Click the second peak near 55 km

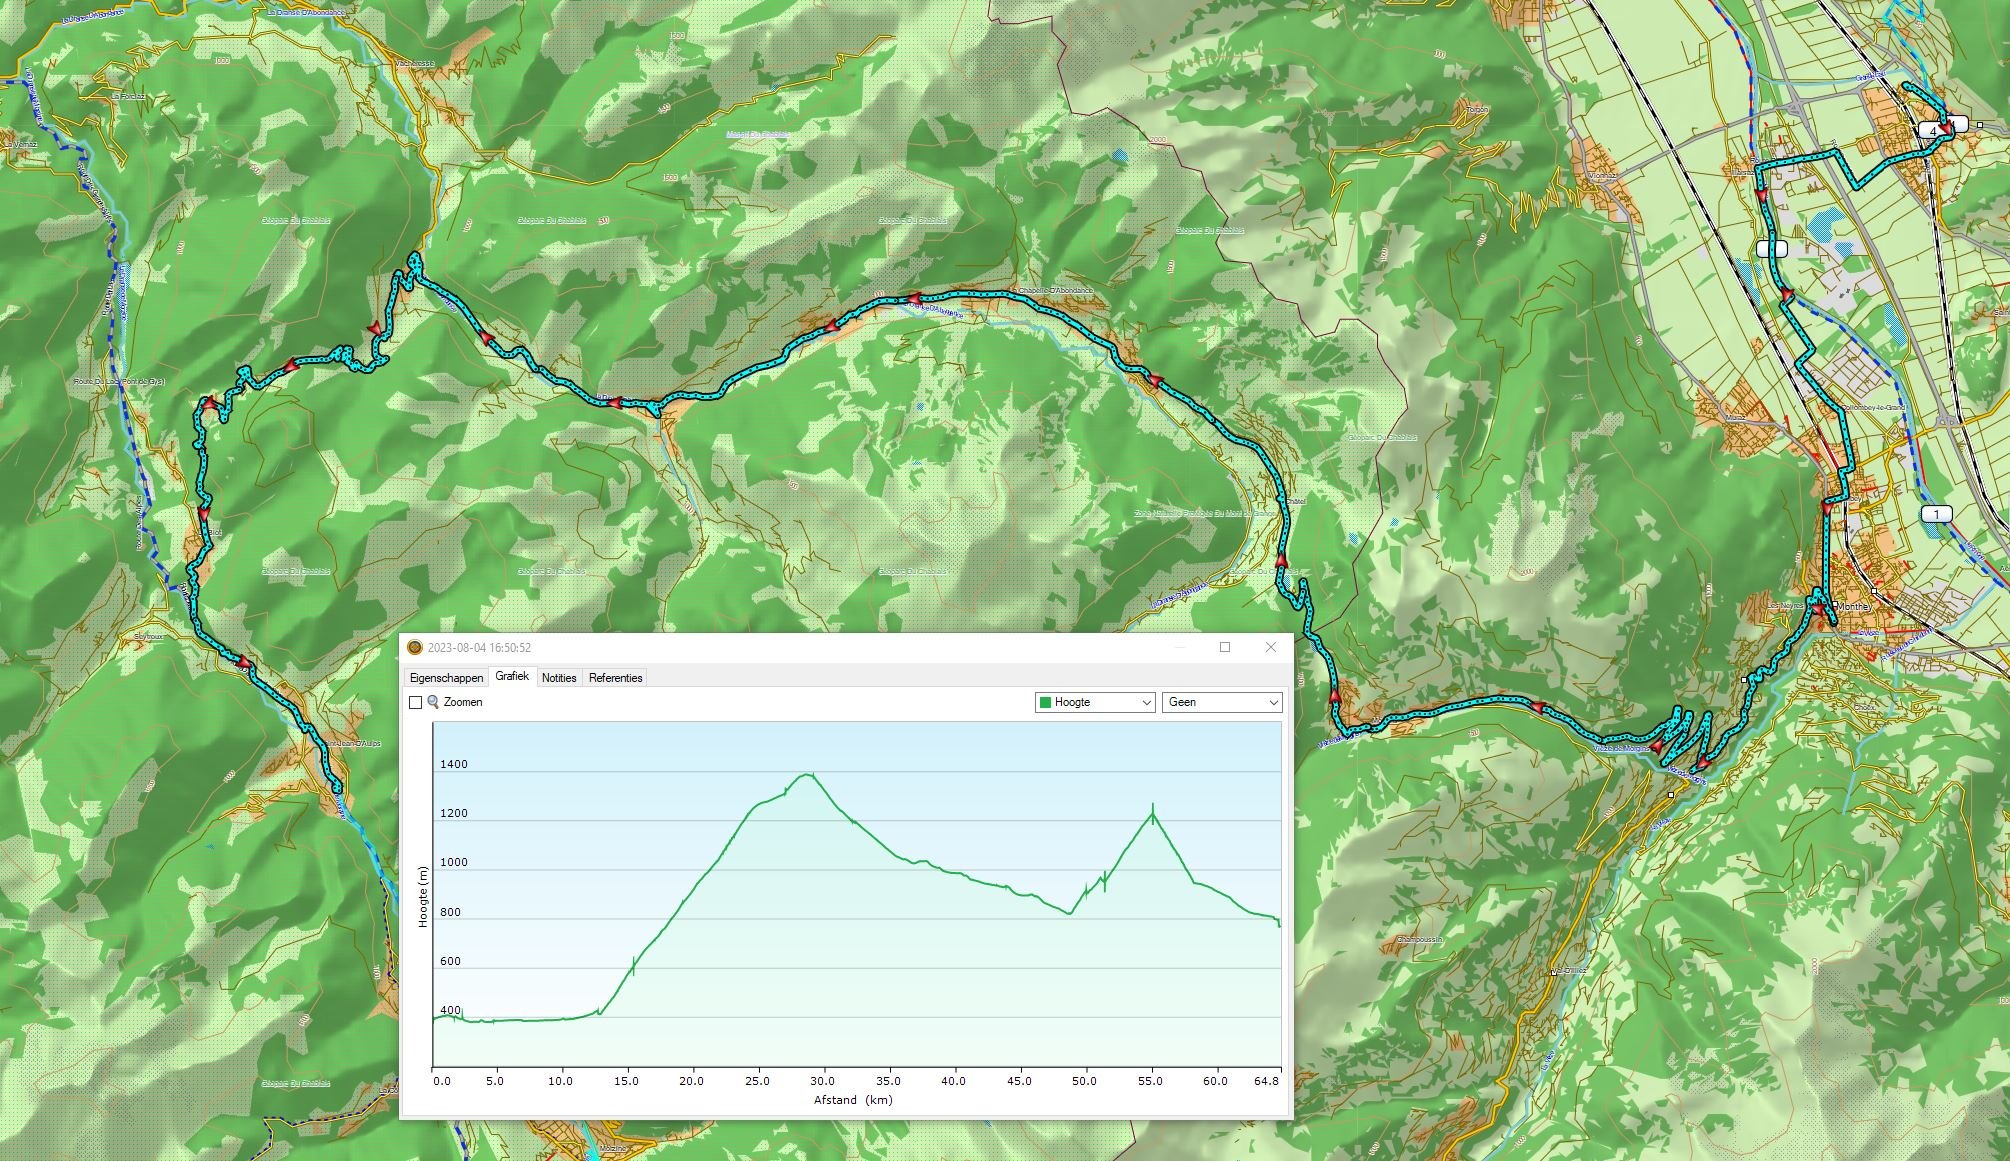(1153, 813)
